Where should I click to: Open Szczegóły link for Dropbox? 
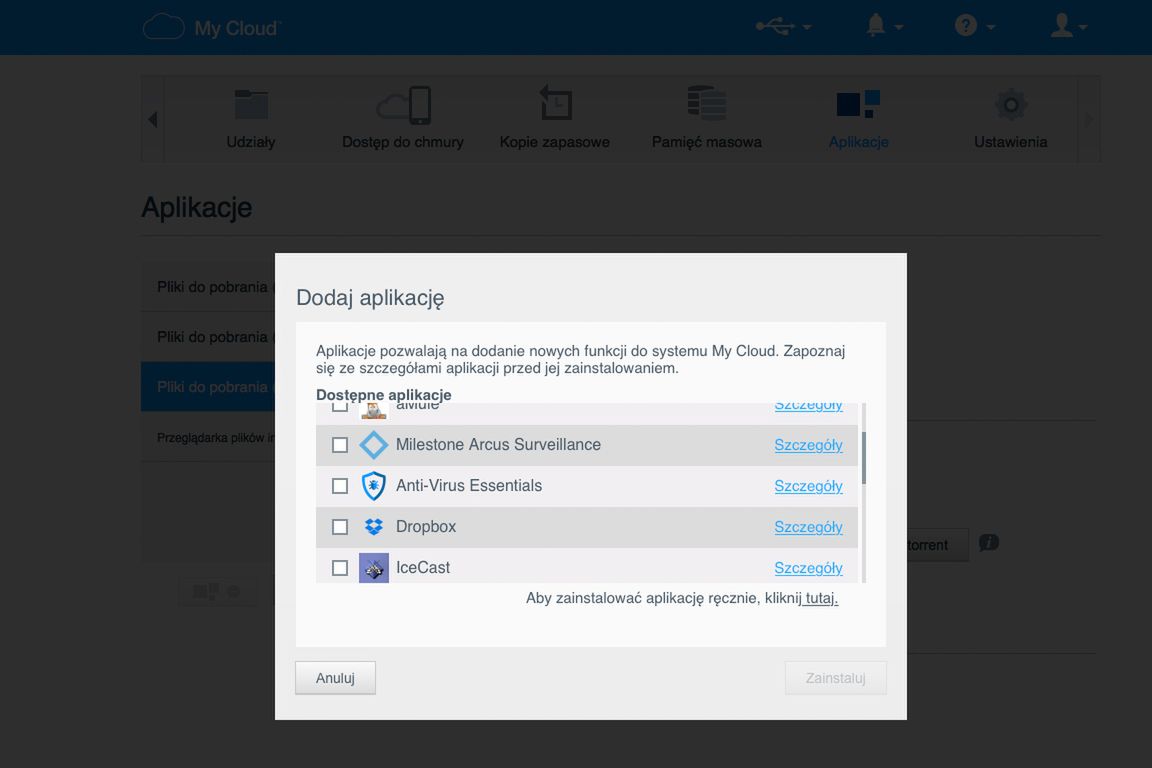pyautogui.click(x=808, y=527)
